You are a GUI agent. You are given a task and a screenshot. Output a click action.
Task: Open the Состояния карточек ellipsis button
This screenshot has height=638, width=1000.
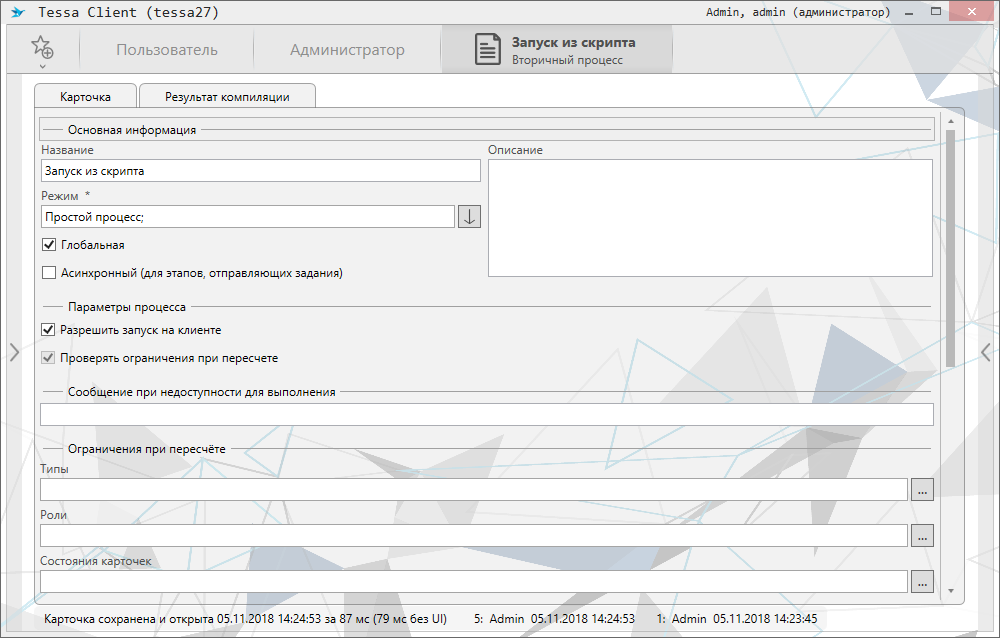[x=921, y=581]
